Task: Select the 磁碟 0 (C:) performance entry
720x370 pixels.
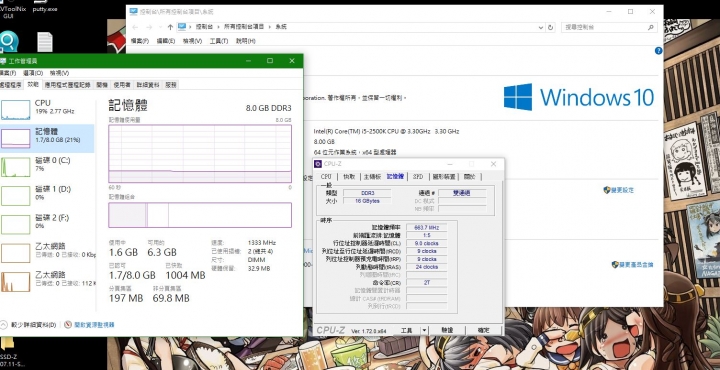Action: click(47, 167)
